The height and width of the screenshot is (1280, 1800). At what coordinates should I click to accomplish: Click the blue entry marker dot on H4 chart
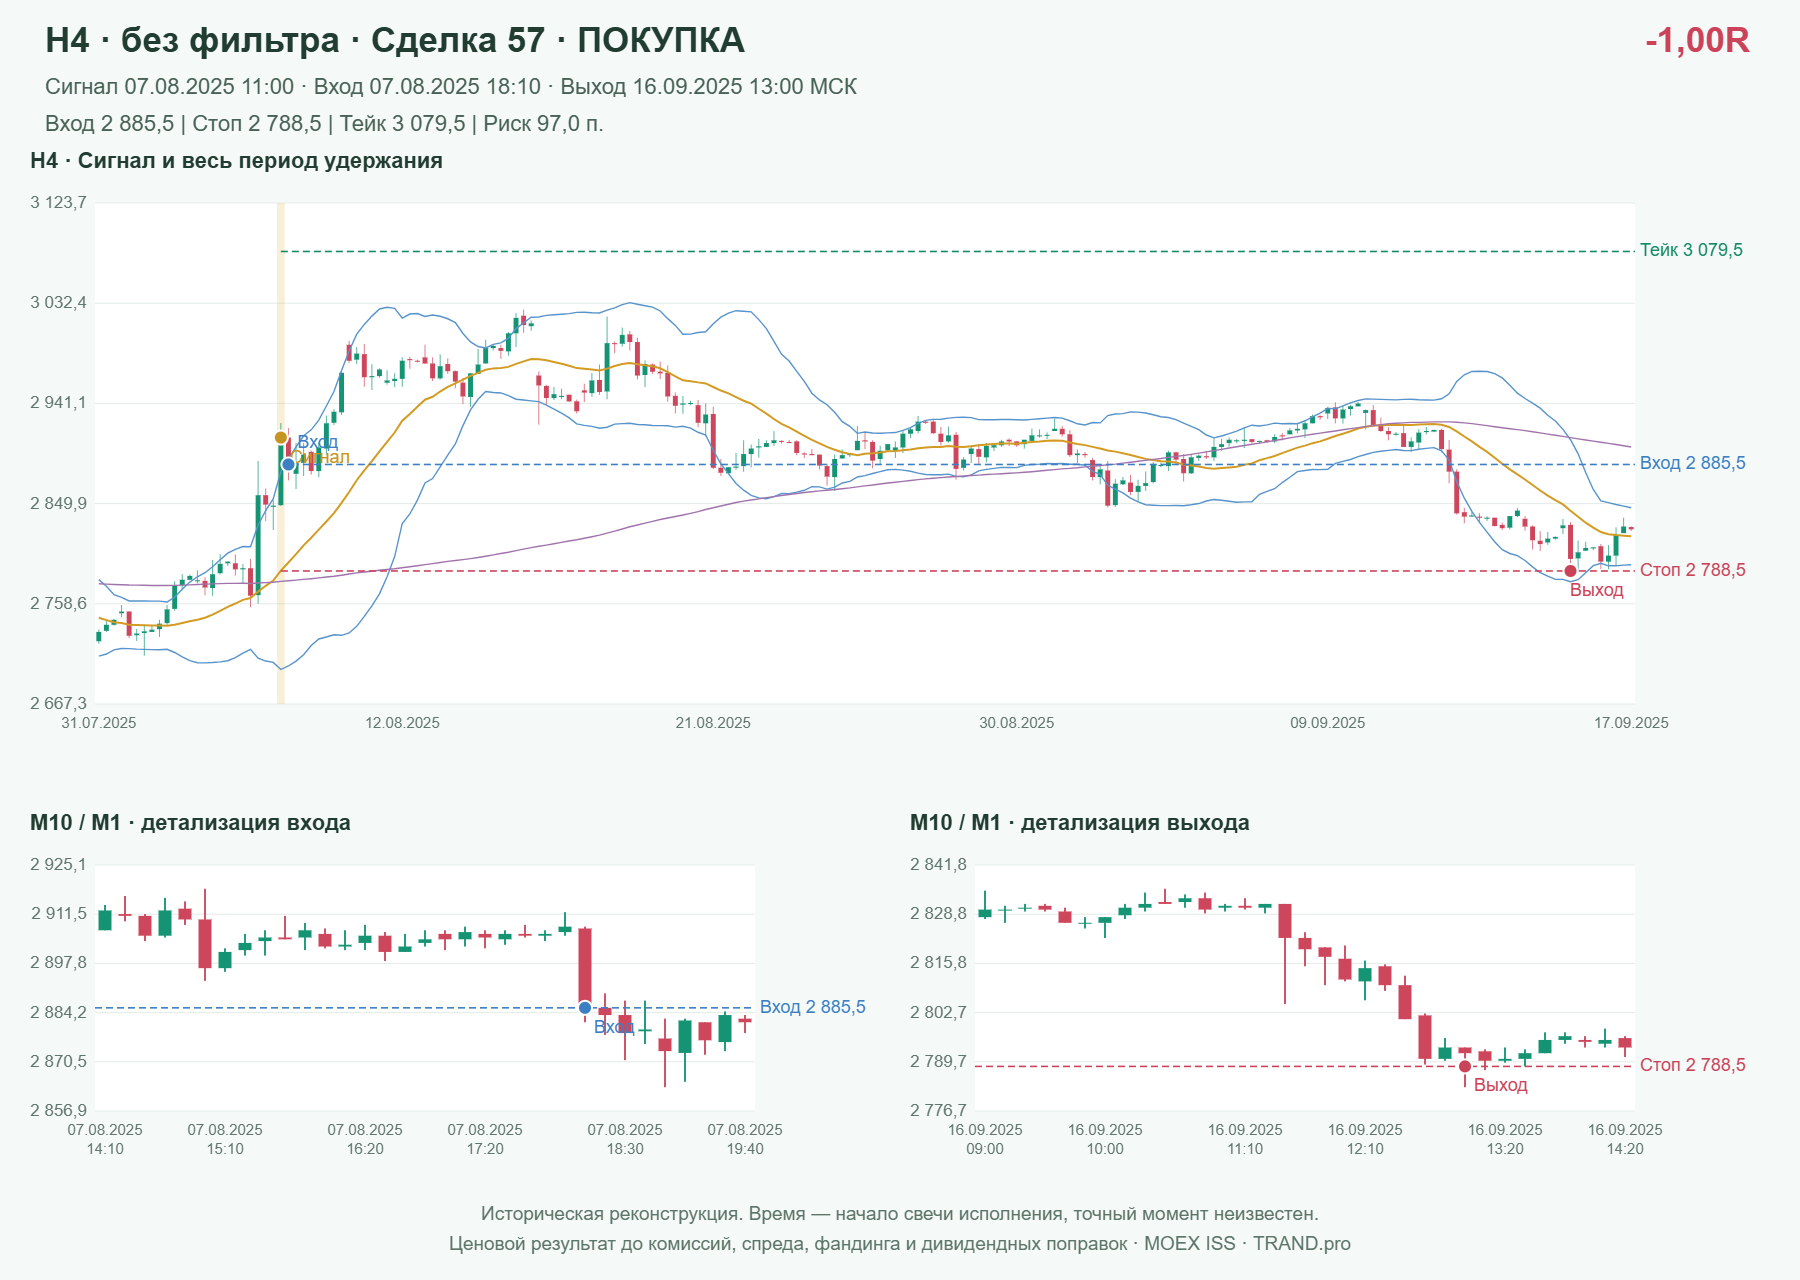[x=288, y=464]
